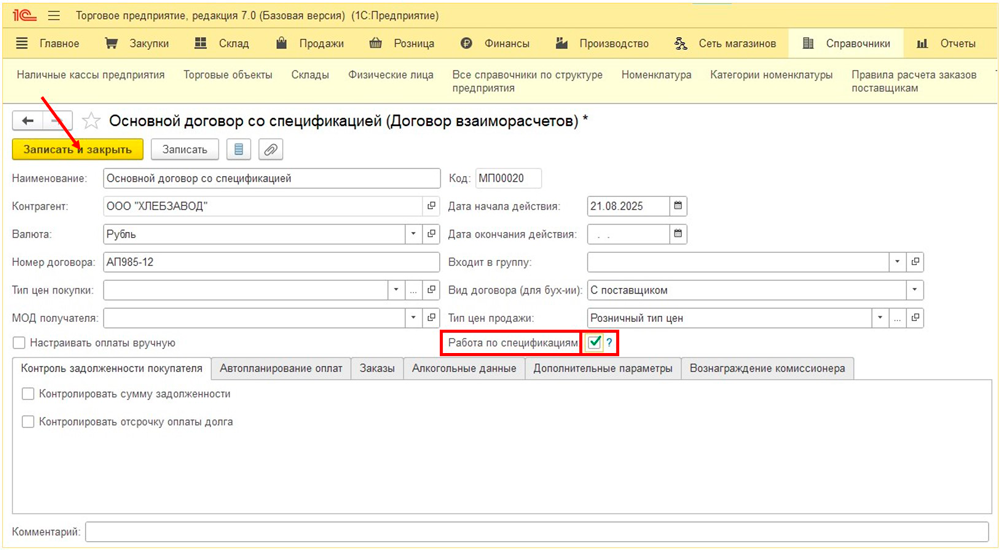
Task: Click the help question mark near Работа по спецификациям
Action: [x=609, y=343]
